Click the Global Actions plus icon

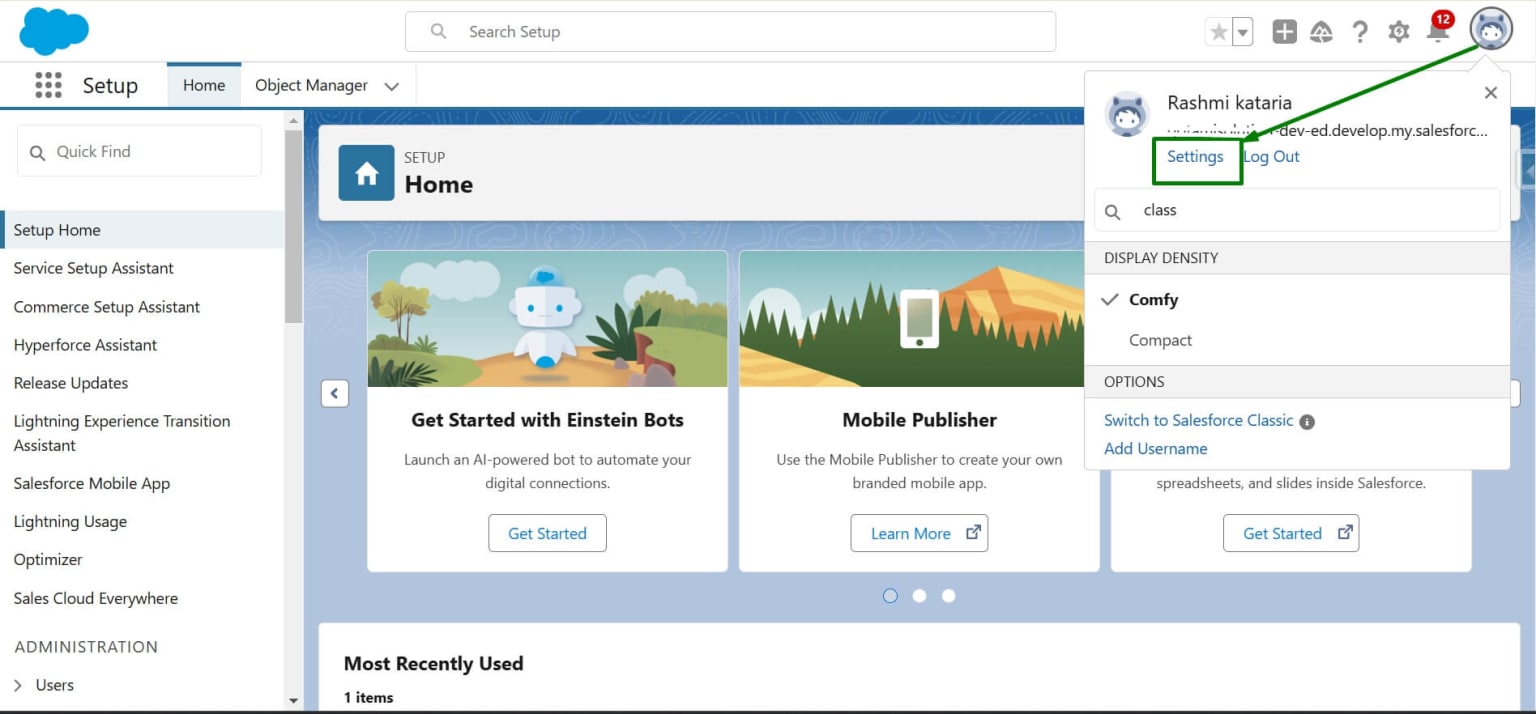[1284, 32]
